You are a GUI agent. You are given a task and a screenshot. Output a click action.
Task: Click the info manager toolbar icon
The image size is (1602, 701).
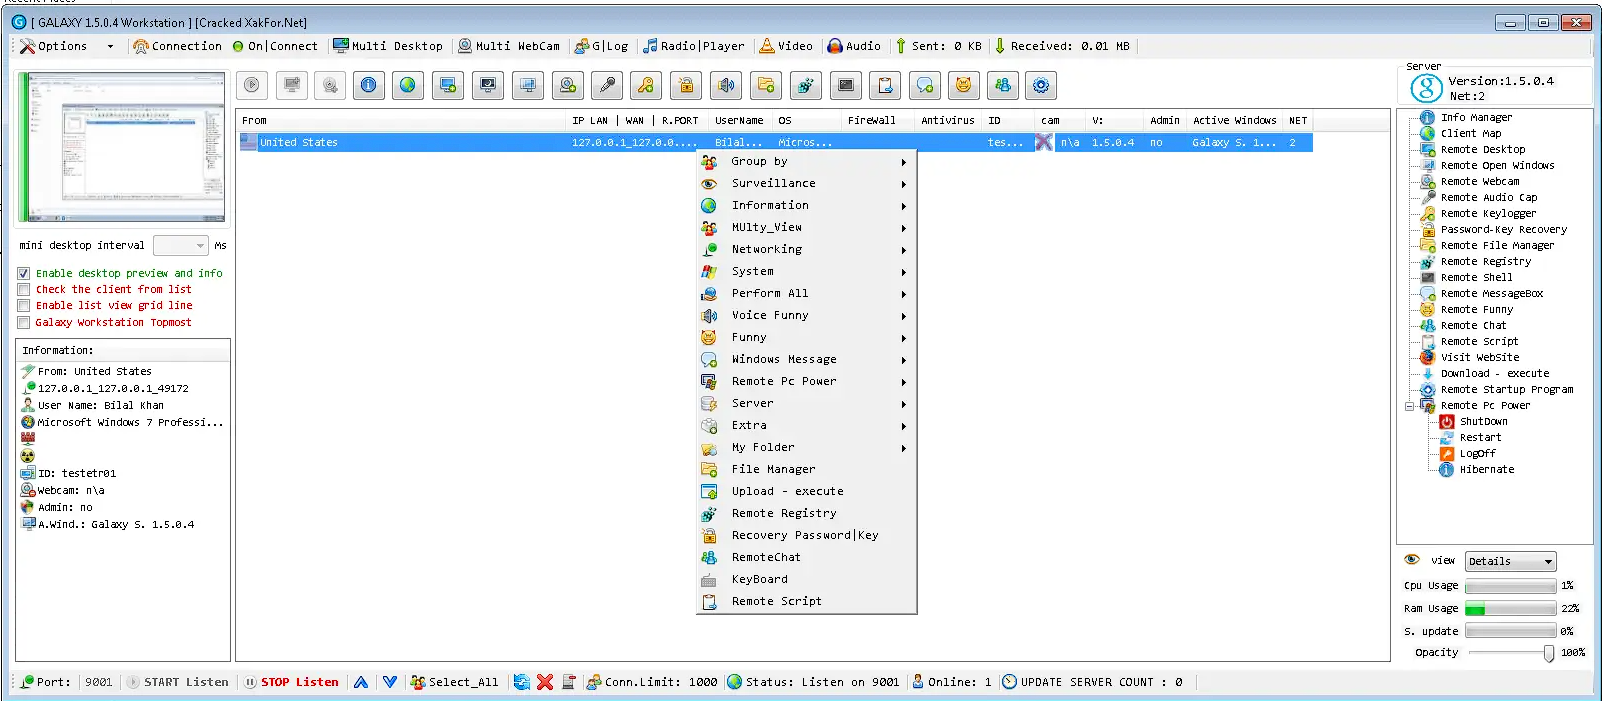pos(368,86)
